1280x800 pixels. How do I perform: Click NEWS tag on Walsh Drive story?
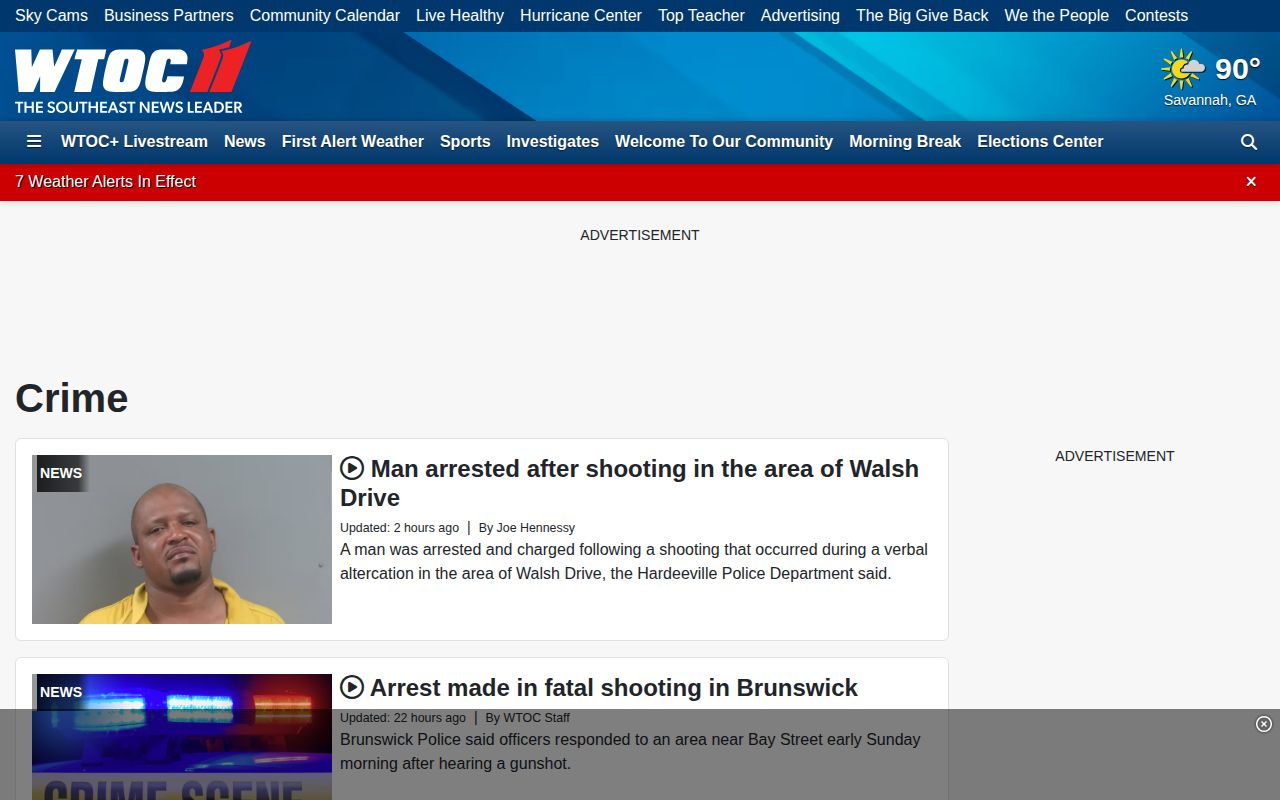click(61, 473)
